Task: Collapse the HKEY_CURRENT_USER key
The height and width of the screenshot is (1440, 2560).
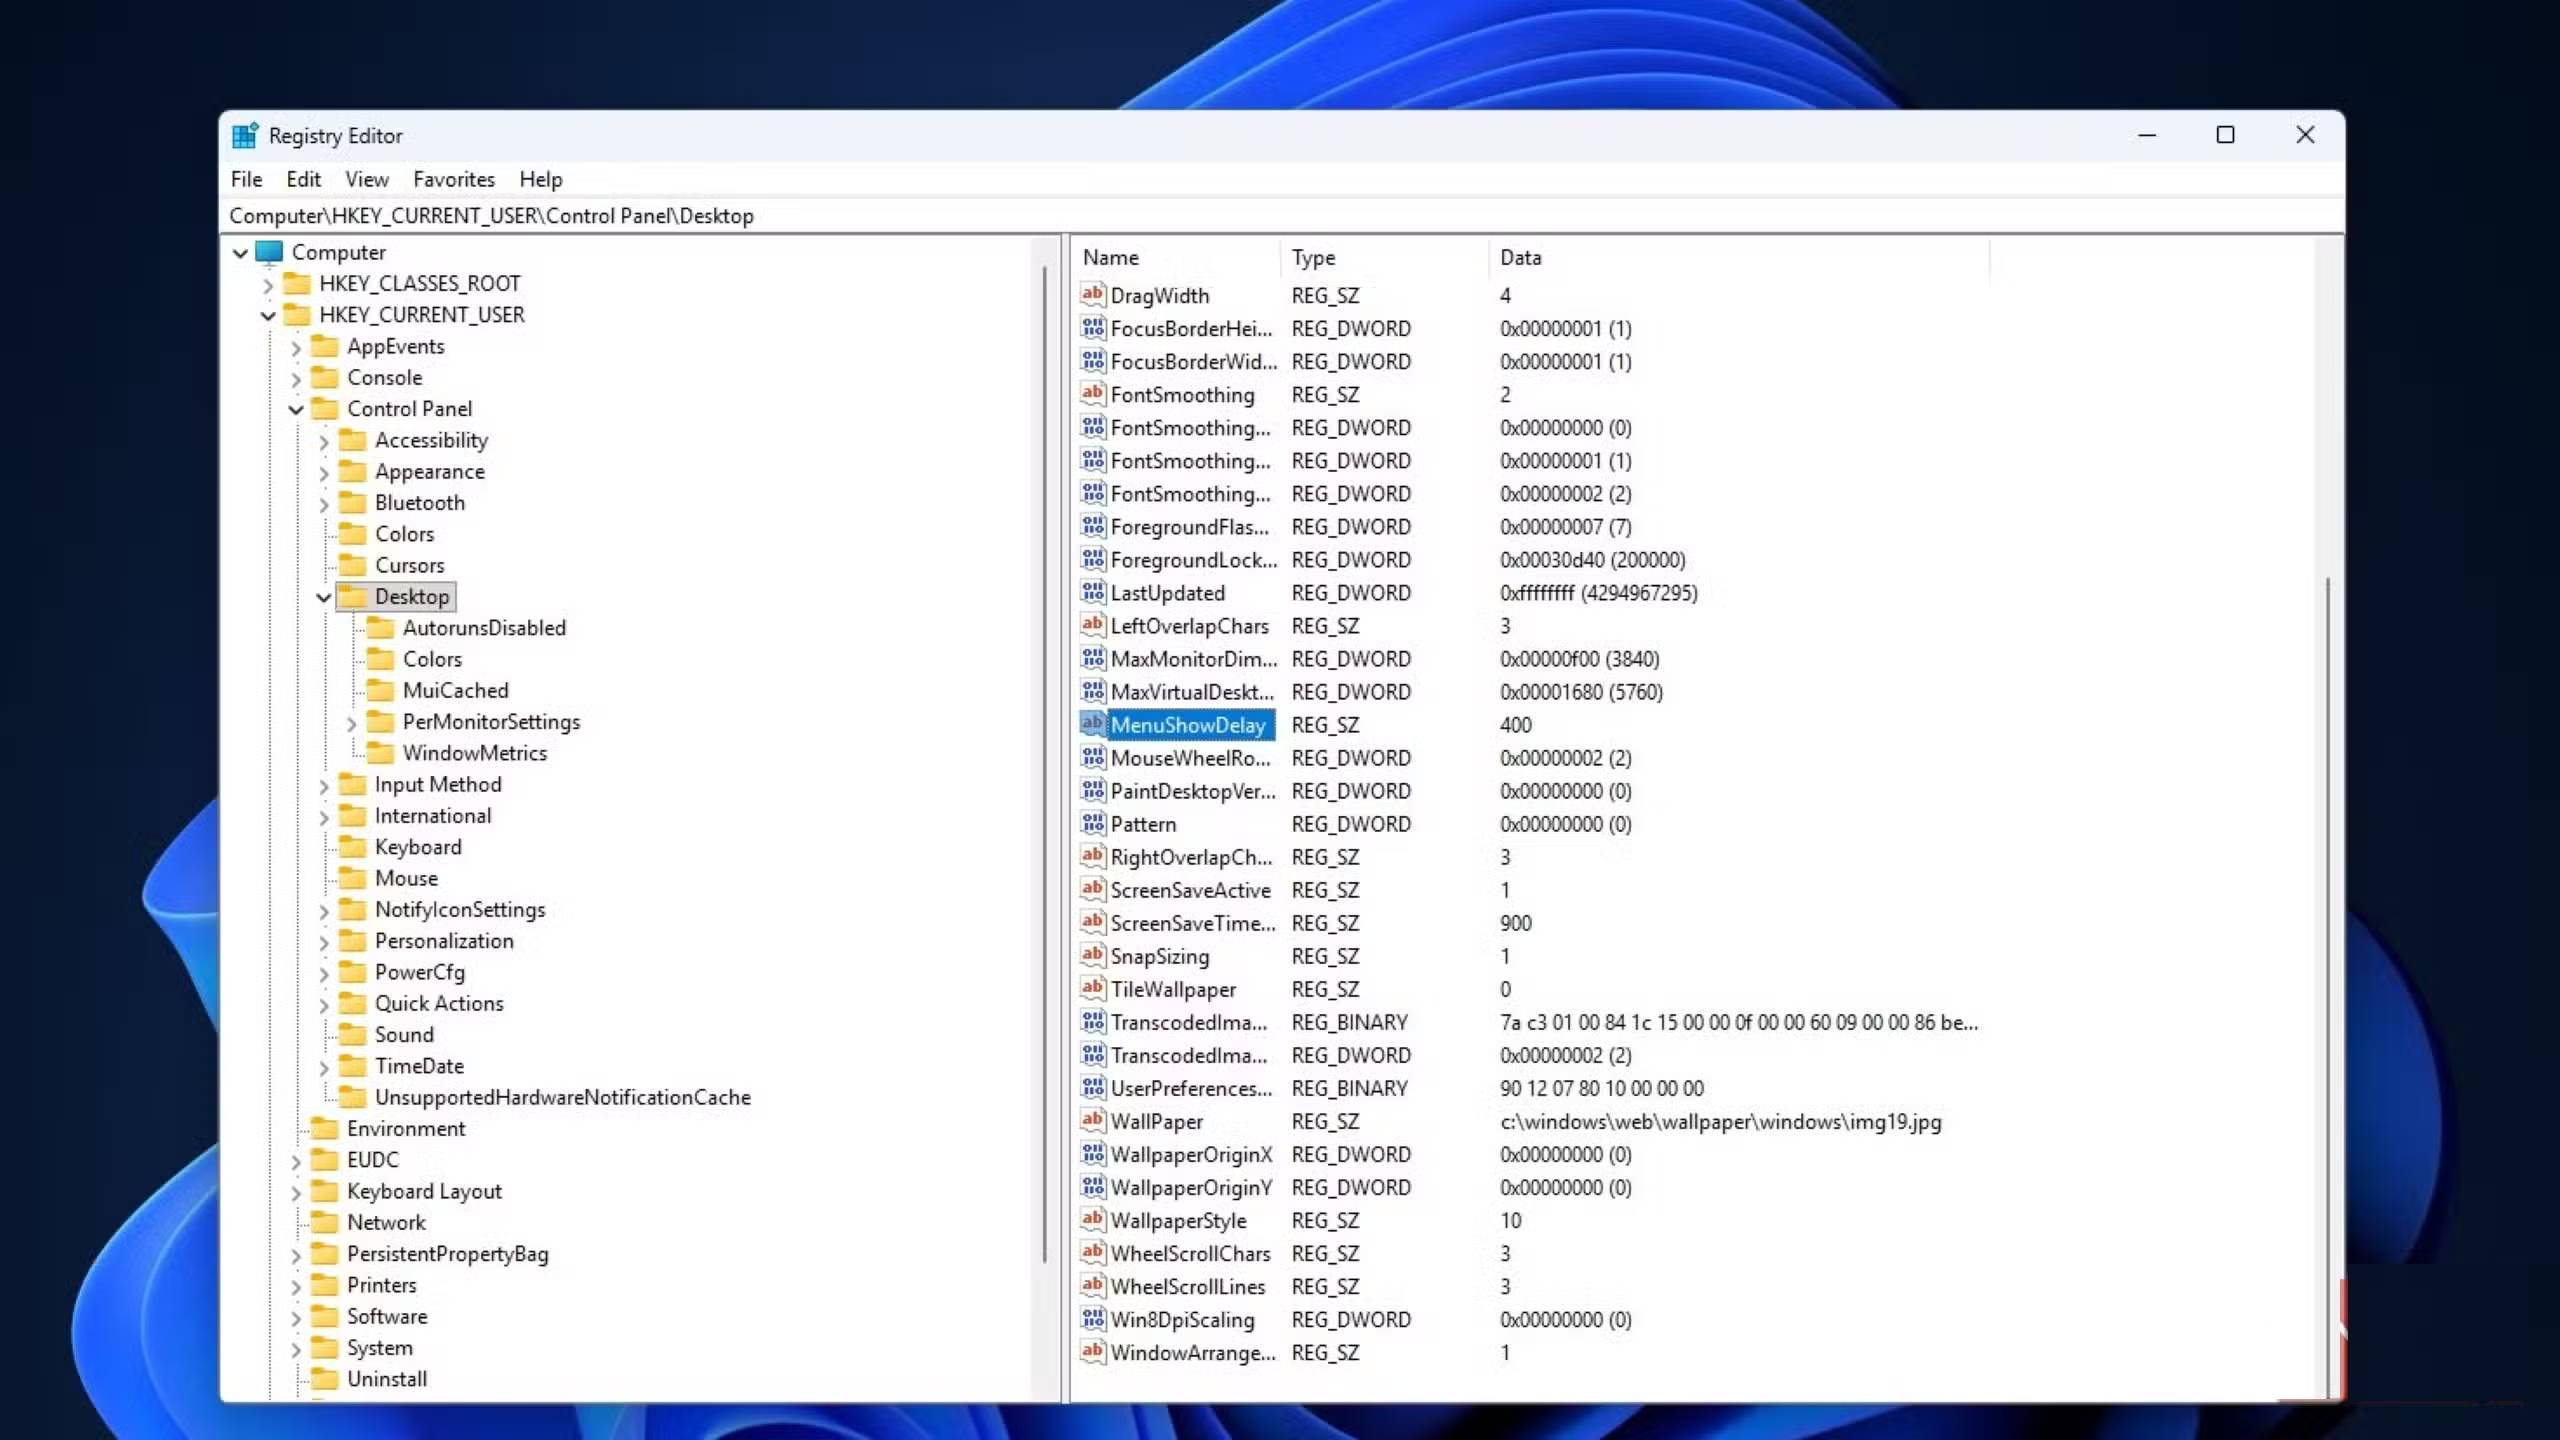Action: pyautogui.click(x=268, y=315)
